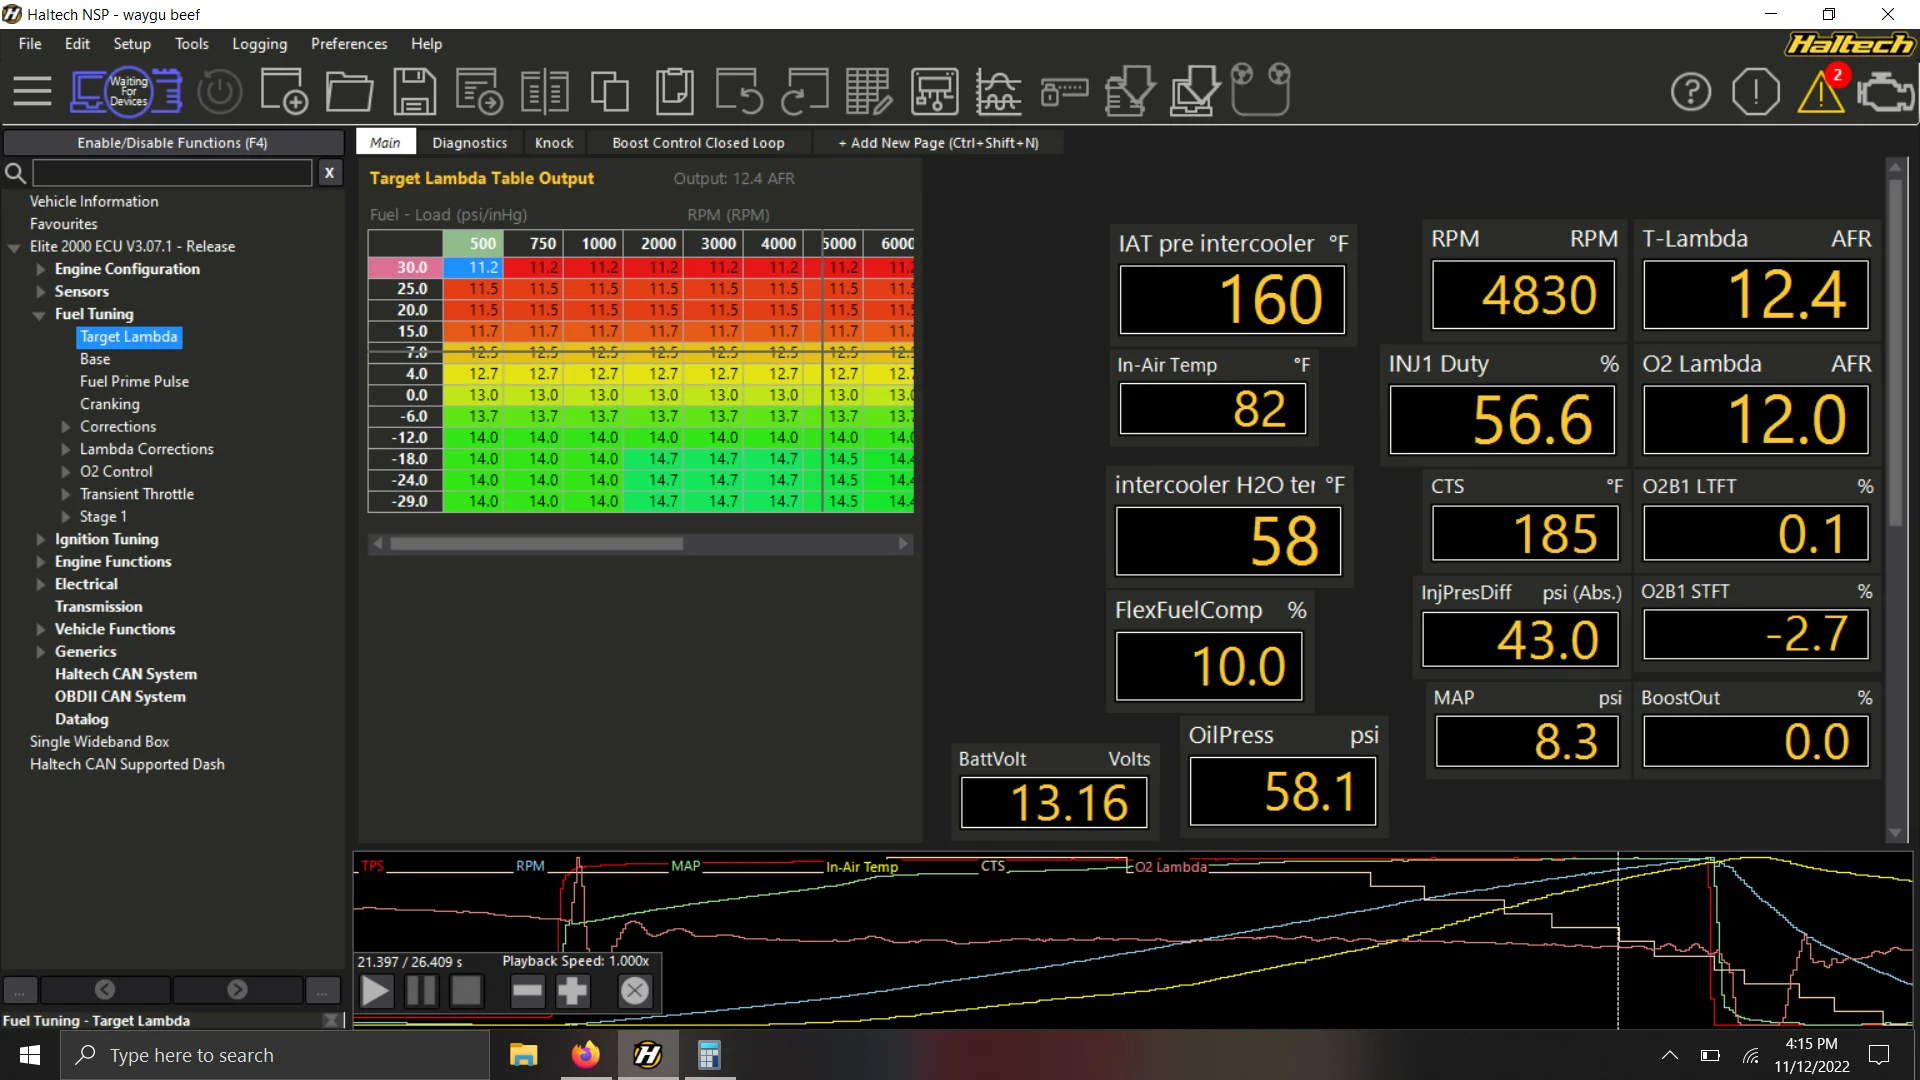Open the Logging menu
The image size is (1920, 1080).
point(259,44)
